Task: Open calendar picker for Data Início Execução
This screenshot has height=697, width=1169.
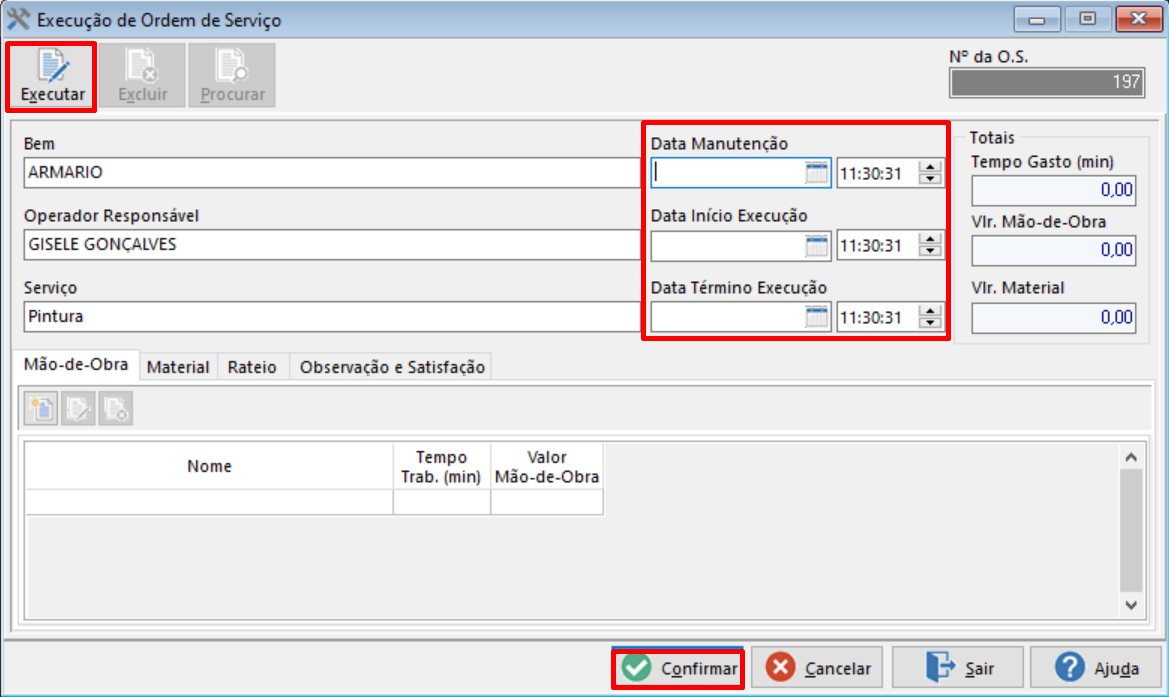Action: coord(816,245)
